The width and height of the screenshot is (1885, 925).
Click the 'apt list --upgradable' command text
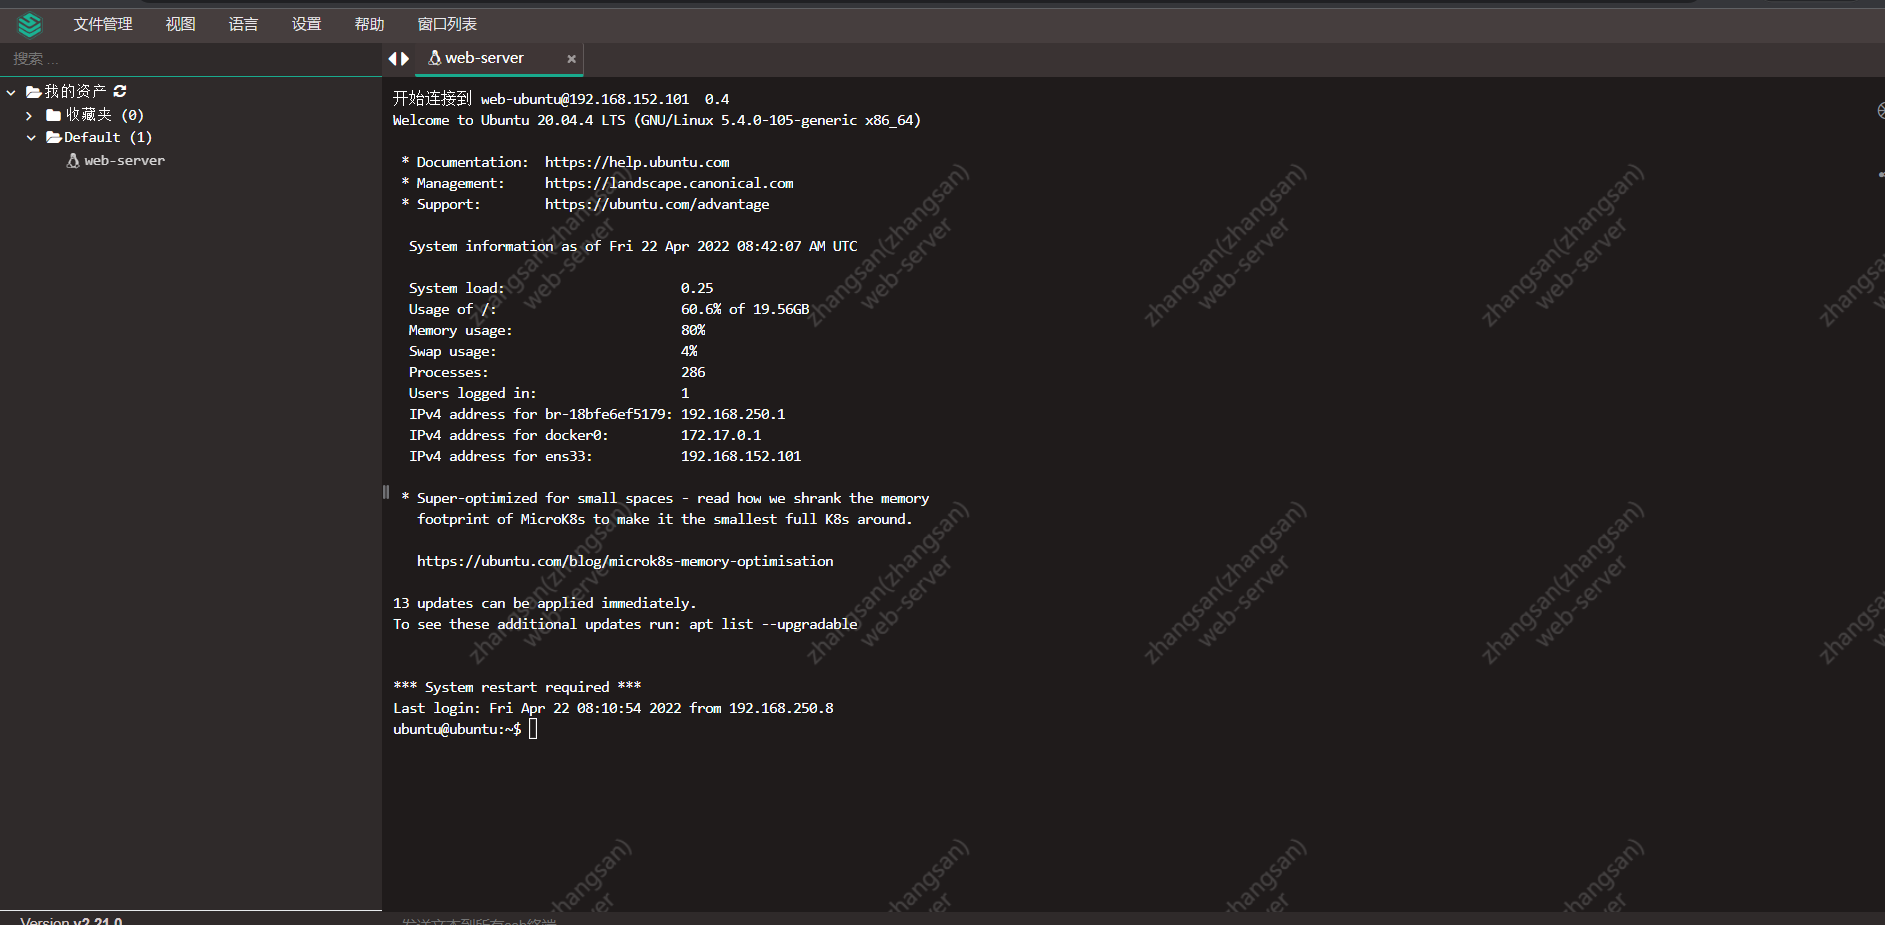click(773, 624)
